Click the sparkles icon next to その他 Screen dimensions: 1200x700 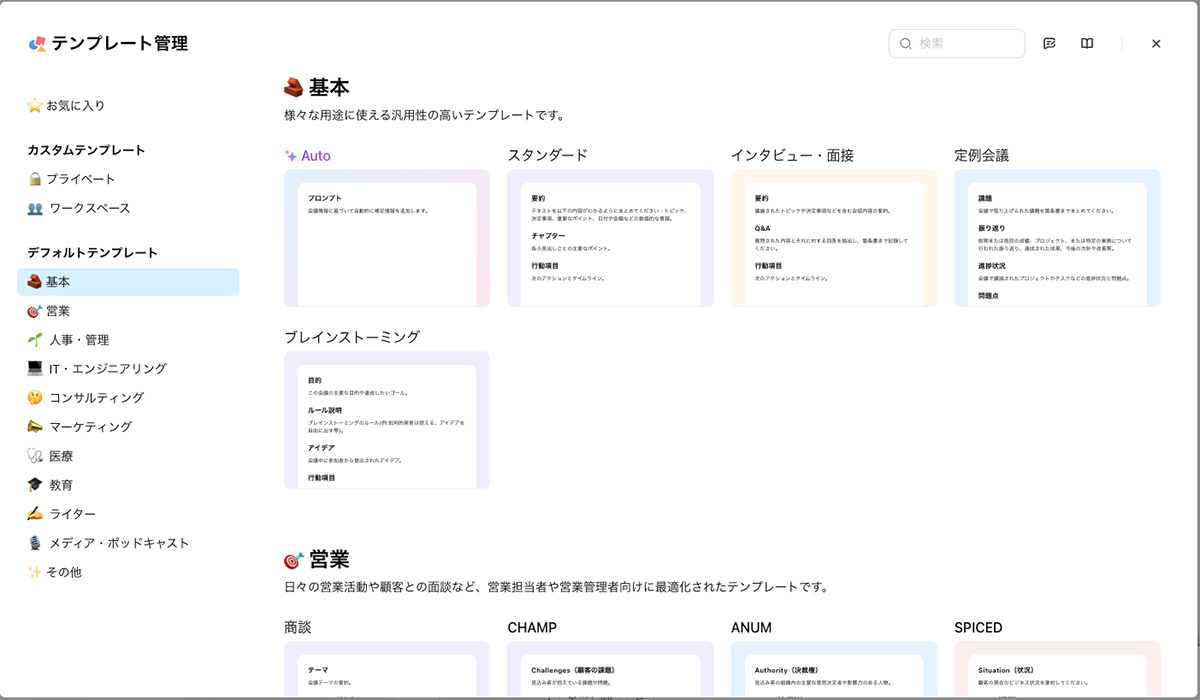(x=35, y=572)
